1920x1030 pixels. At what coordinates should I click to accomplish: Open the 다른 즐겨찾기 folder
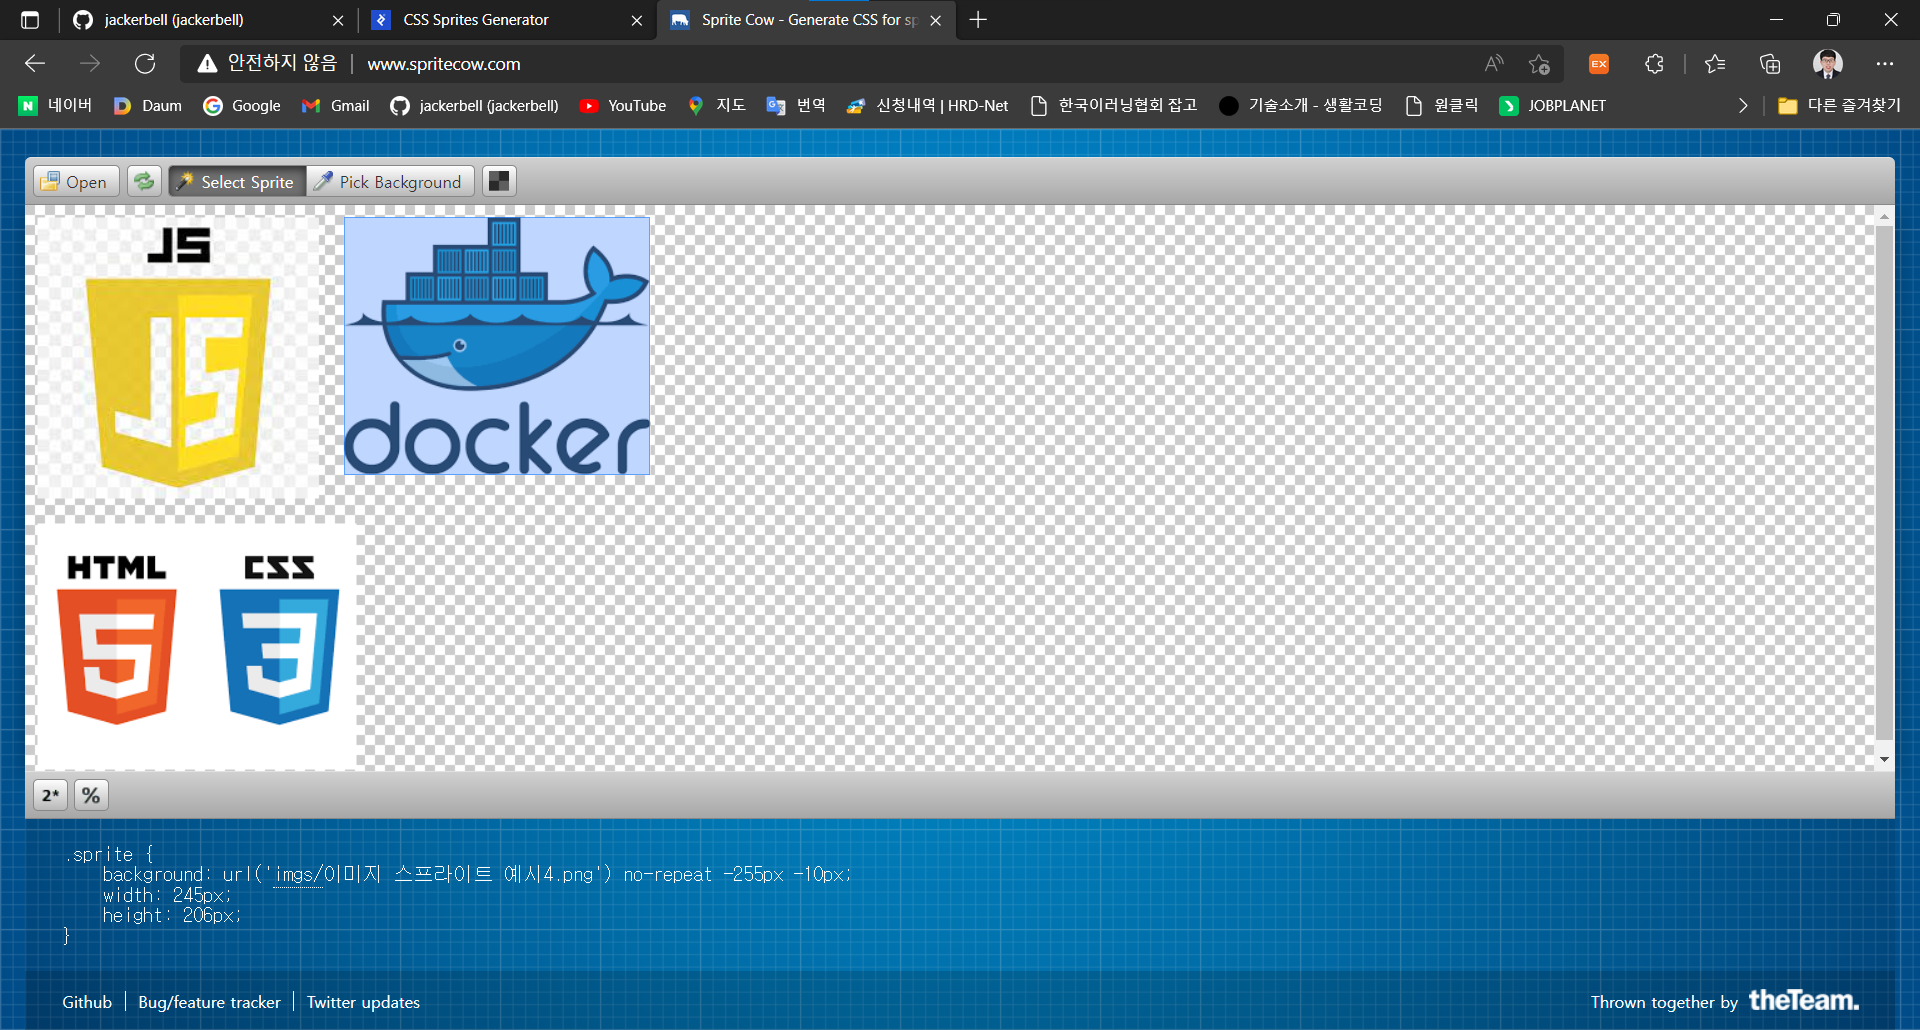(1840, 106)
